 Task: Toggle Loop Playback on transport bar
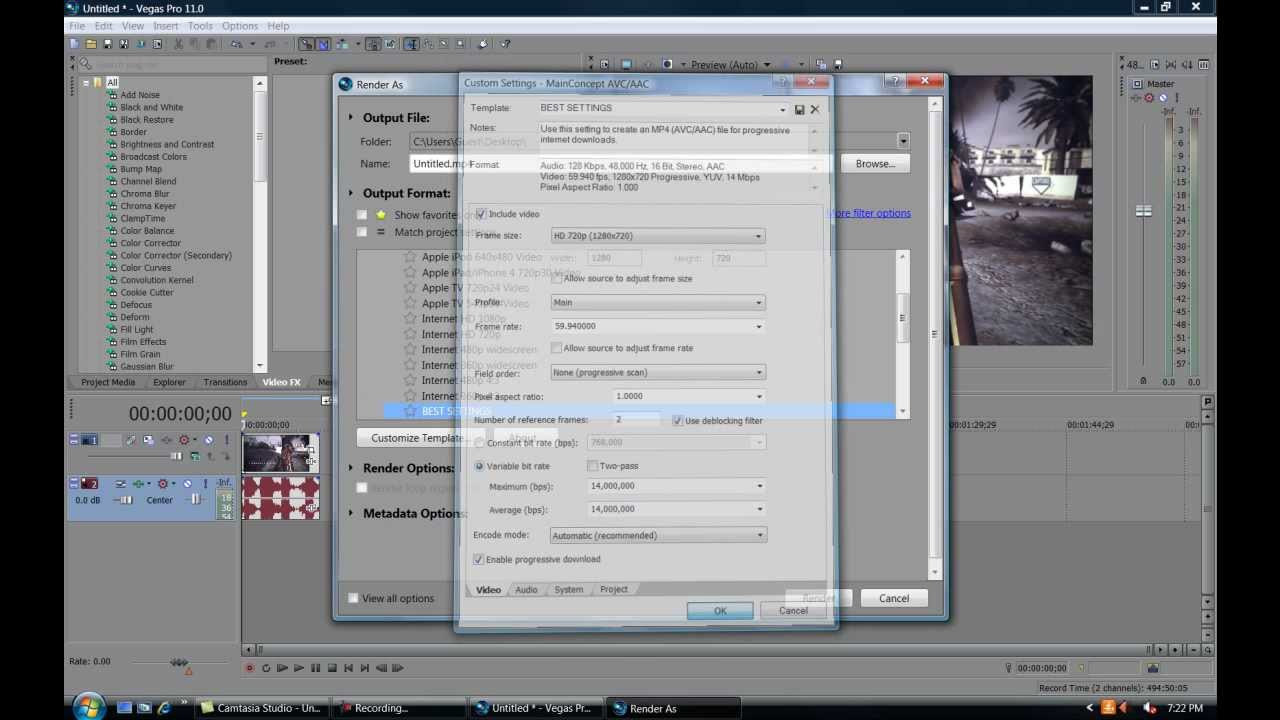coord(266,668)
